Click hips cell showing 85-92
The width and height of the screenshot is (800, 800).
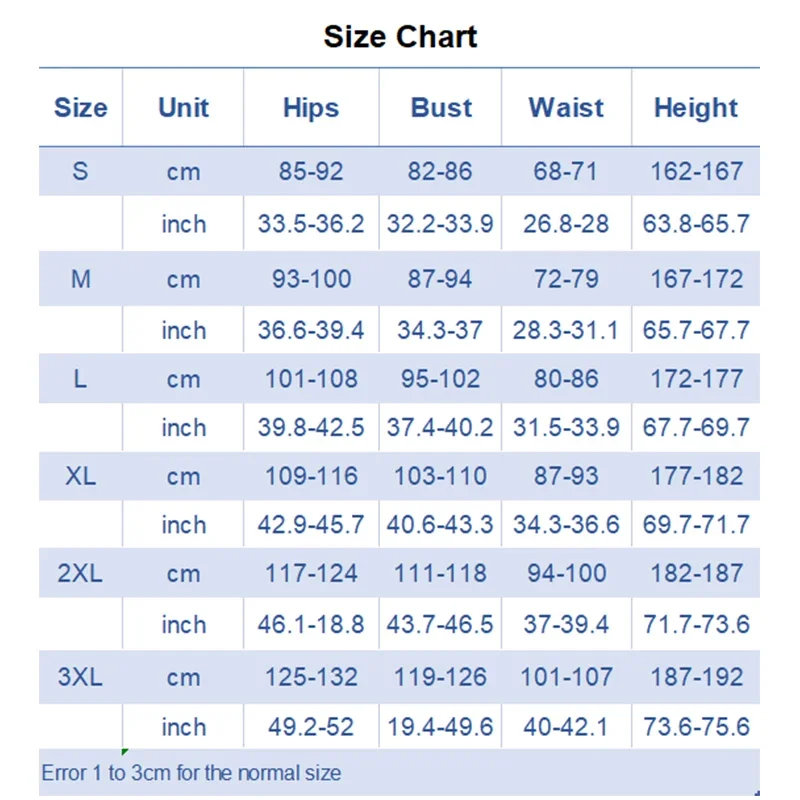coord(311,171)
